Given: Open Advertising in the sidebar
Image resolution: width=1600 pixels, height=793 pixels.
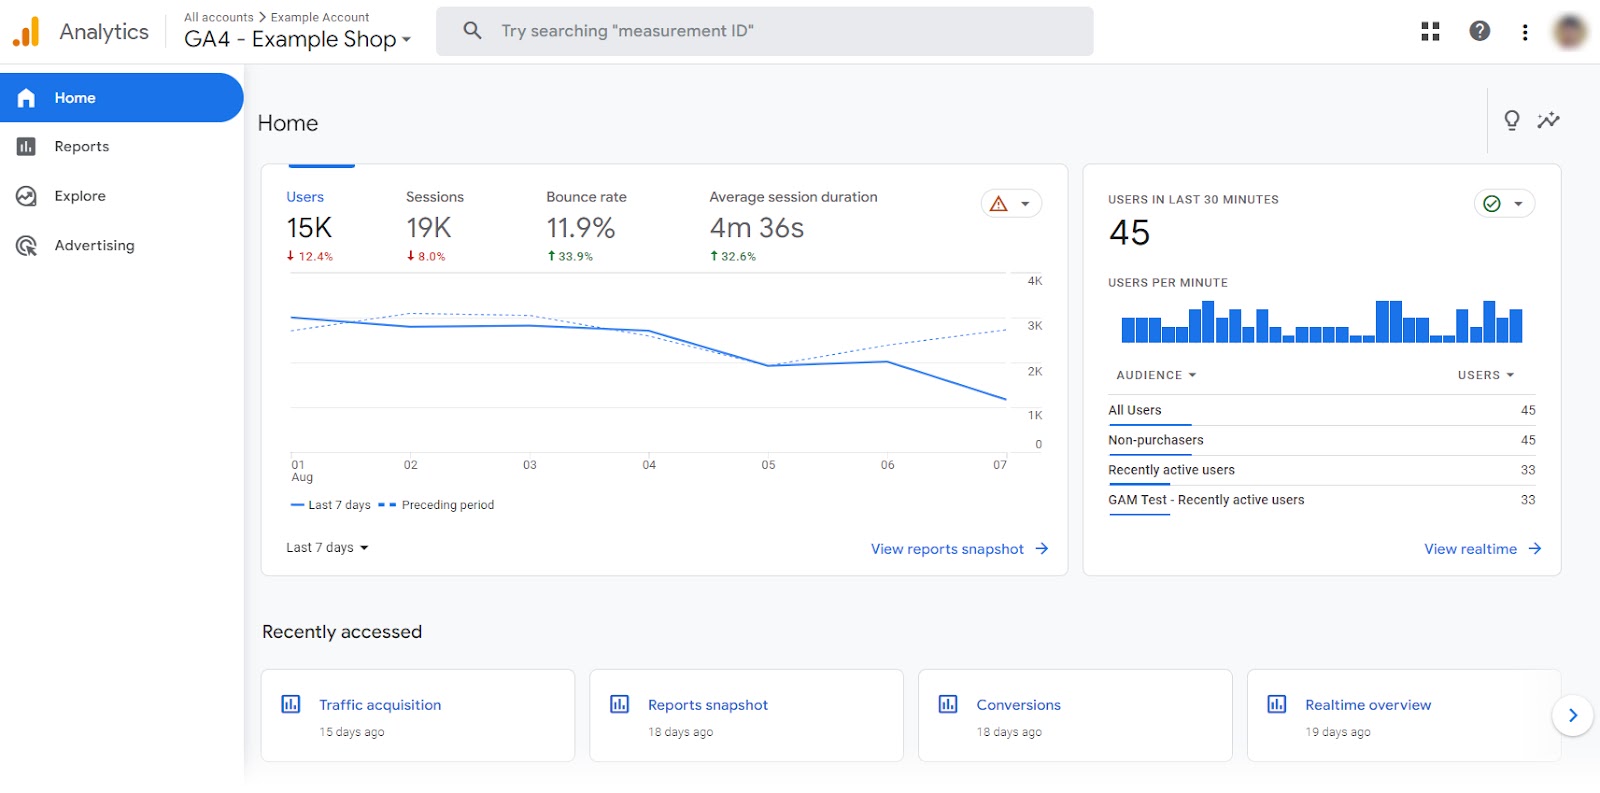Looking at the screenshot, I should [x=94, y=246].
